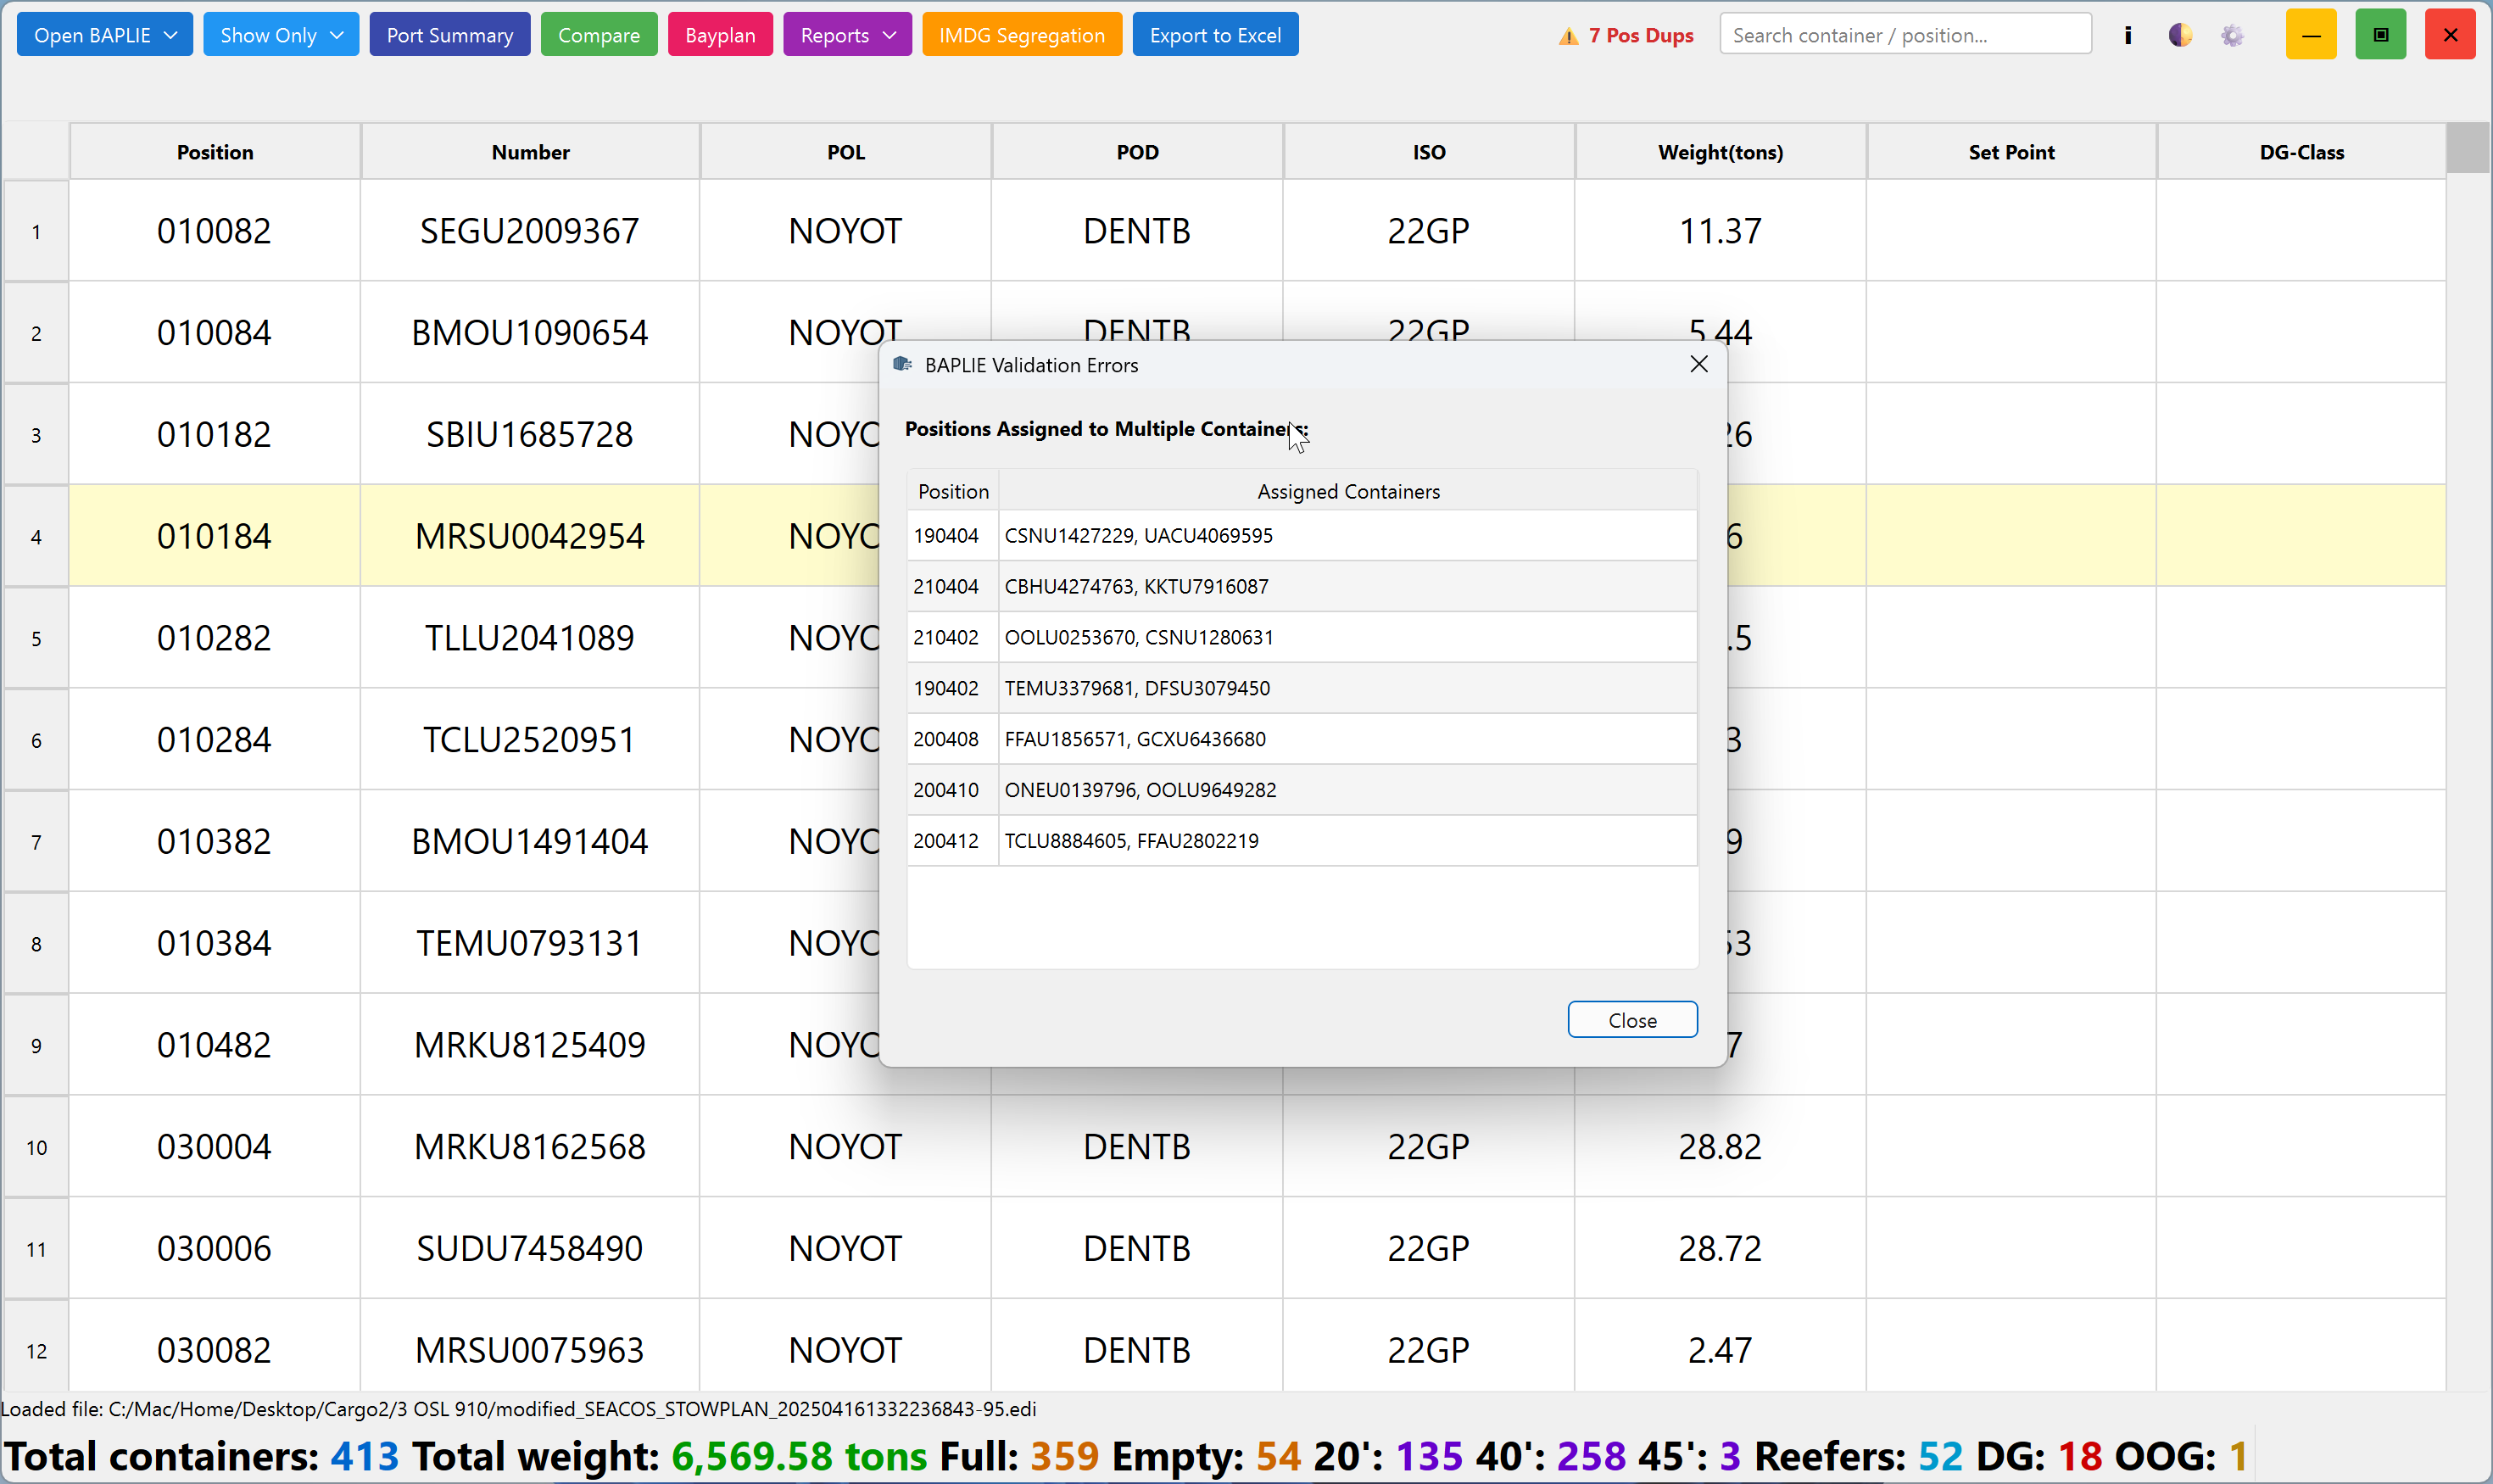
Task: Open settings via the gear icon
Action: (x=2232, y=35)
